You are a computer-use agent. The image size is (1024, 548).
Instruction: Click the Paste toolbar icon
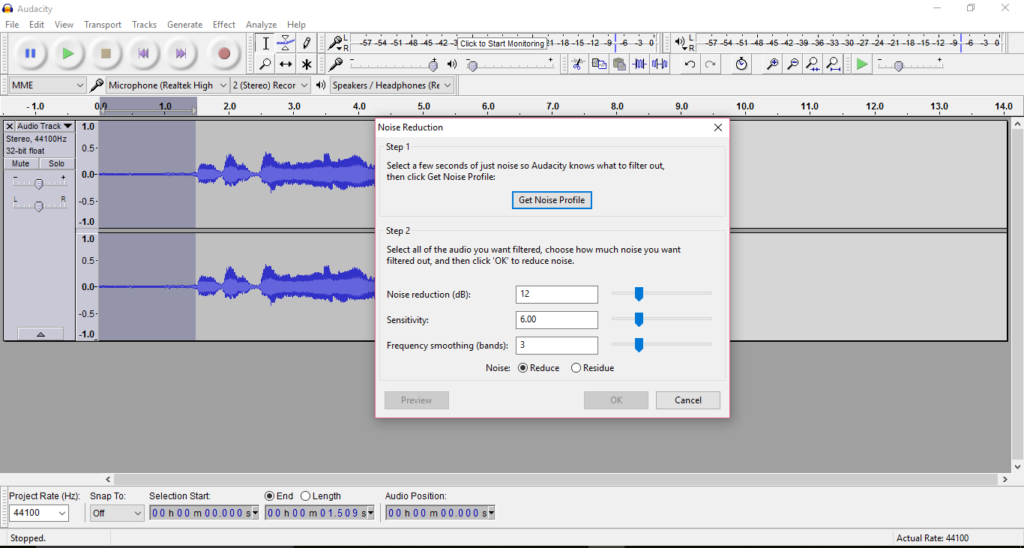(x=619, y=64)
